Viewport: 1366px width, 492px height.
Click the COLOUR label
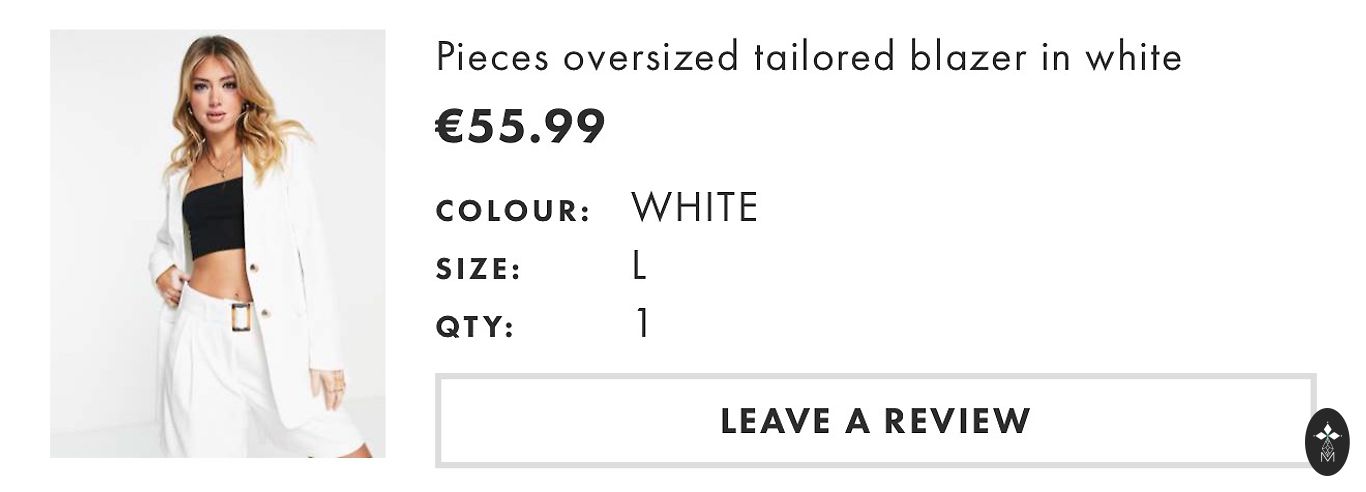click(513, 212)
